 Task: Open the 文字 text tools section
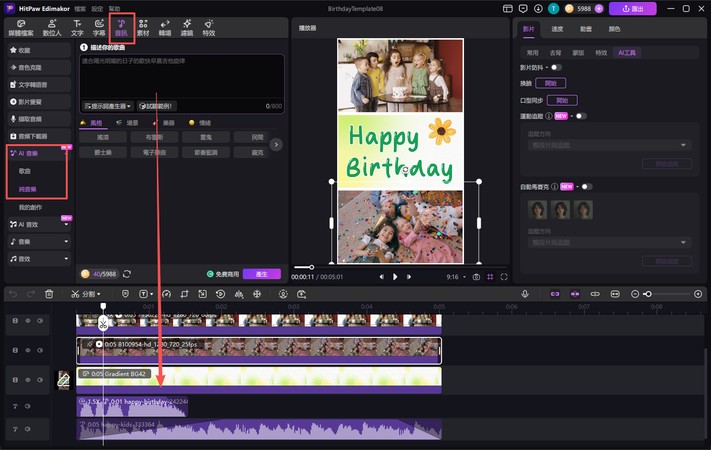point(77,28)
